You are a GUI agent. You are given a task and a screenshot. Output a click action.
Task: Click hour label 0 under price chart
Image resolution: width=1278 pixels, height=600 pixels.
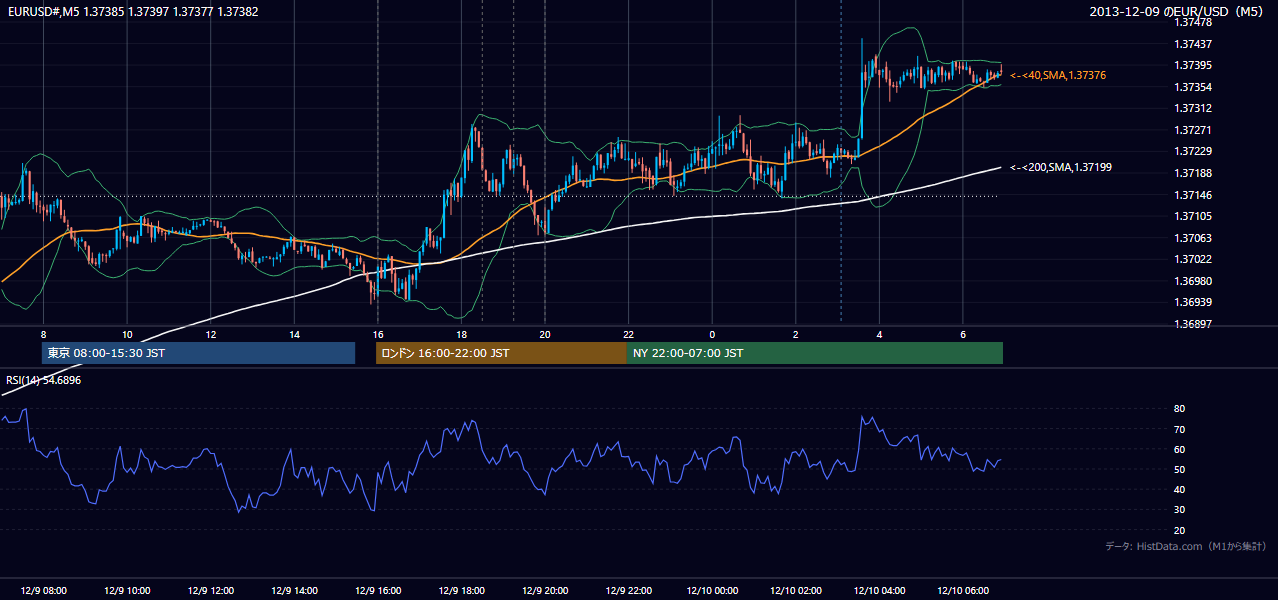tap(712, 334)
